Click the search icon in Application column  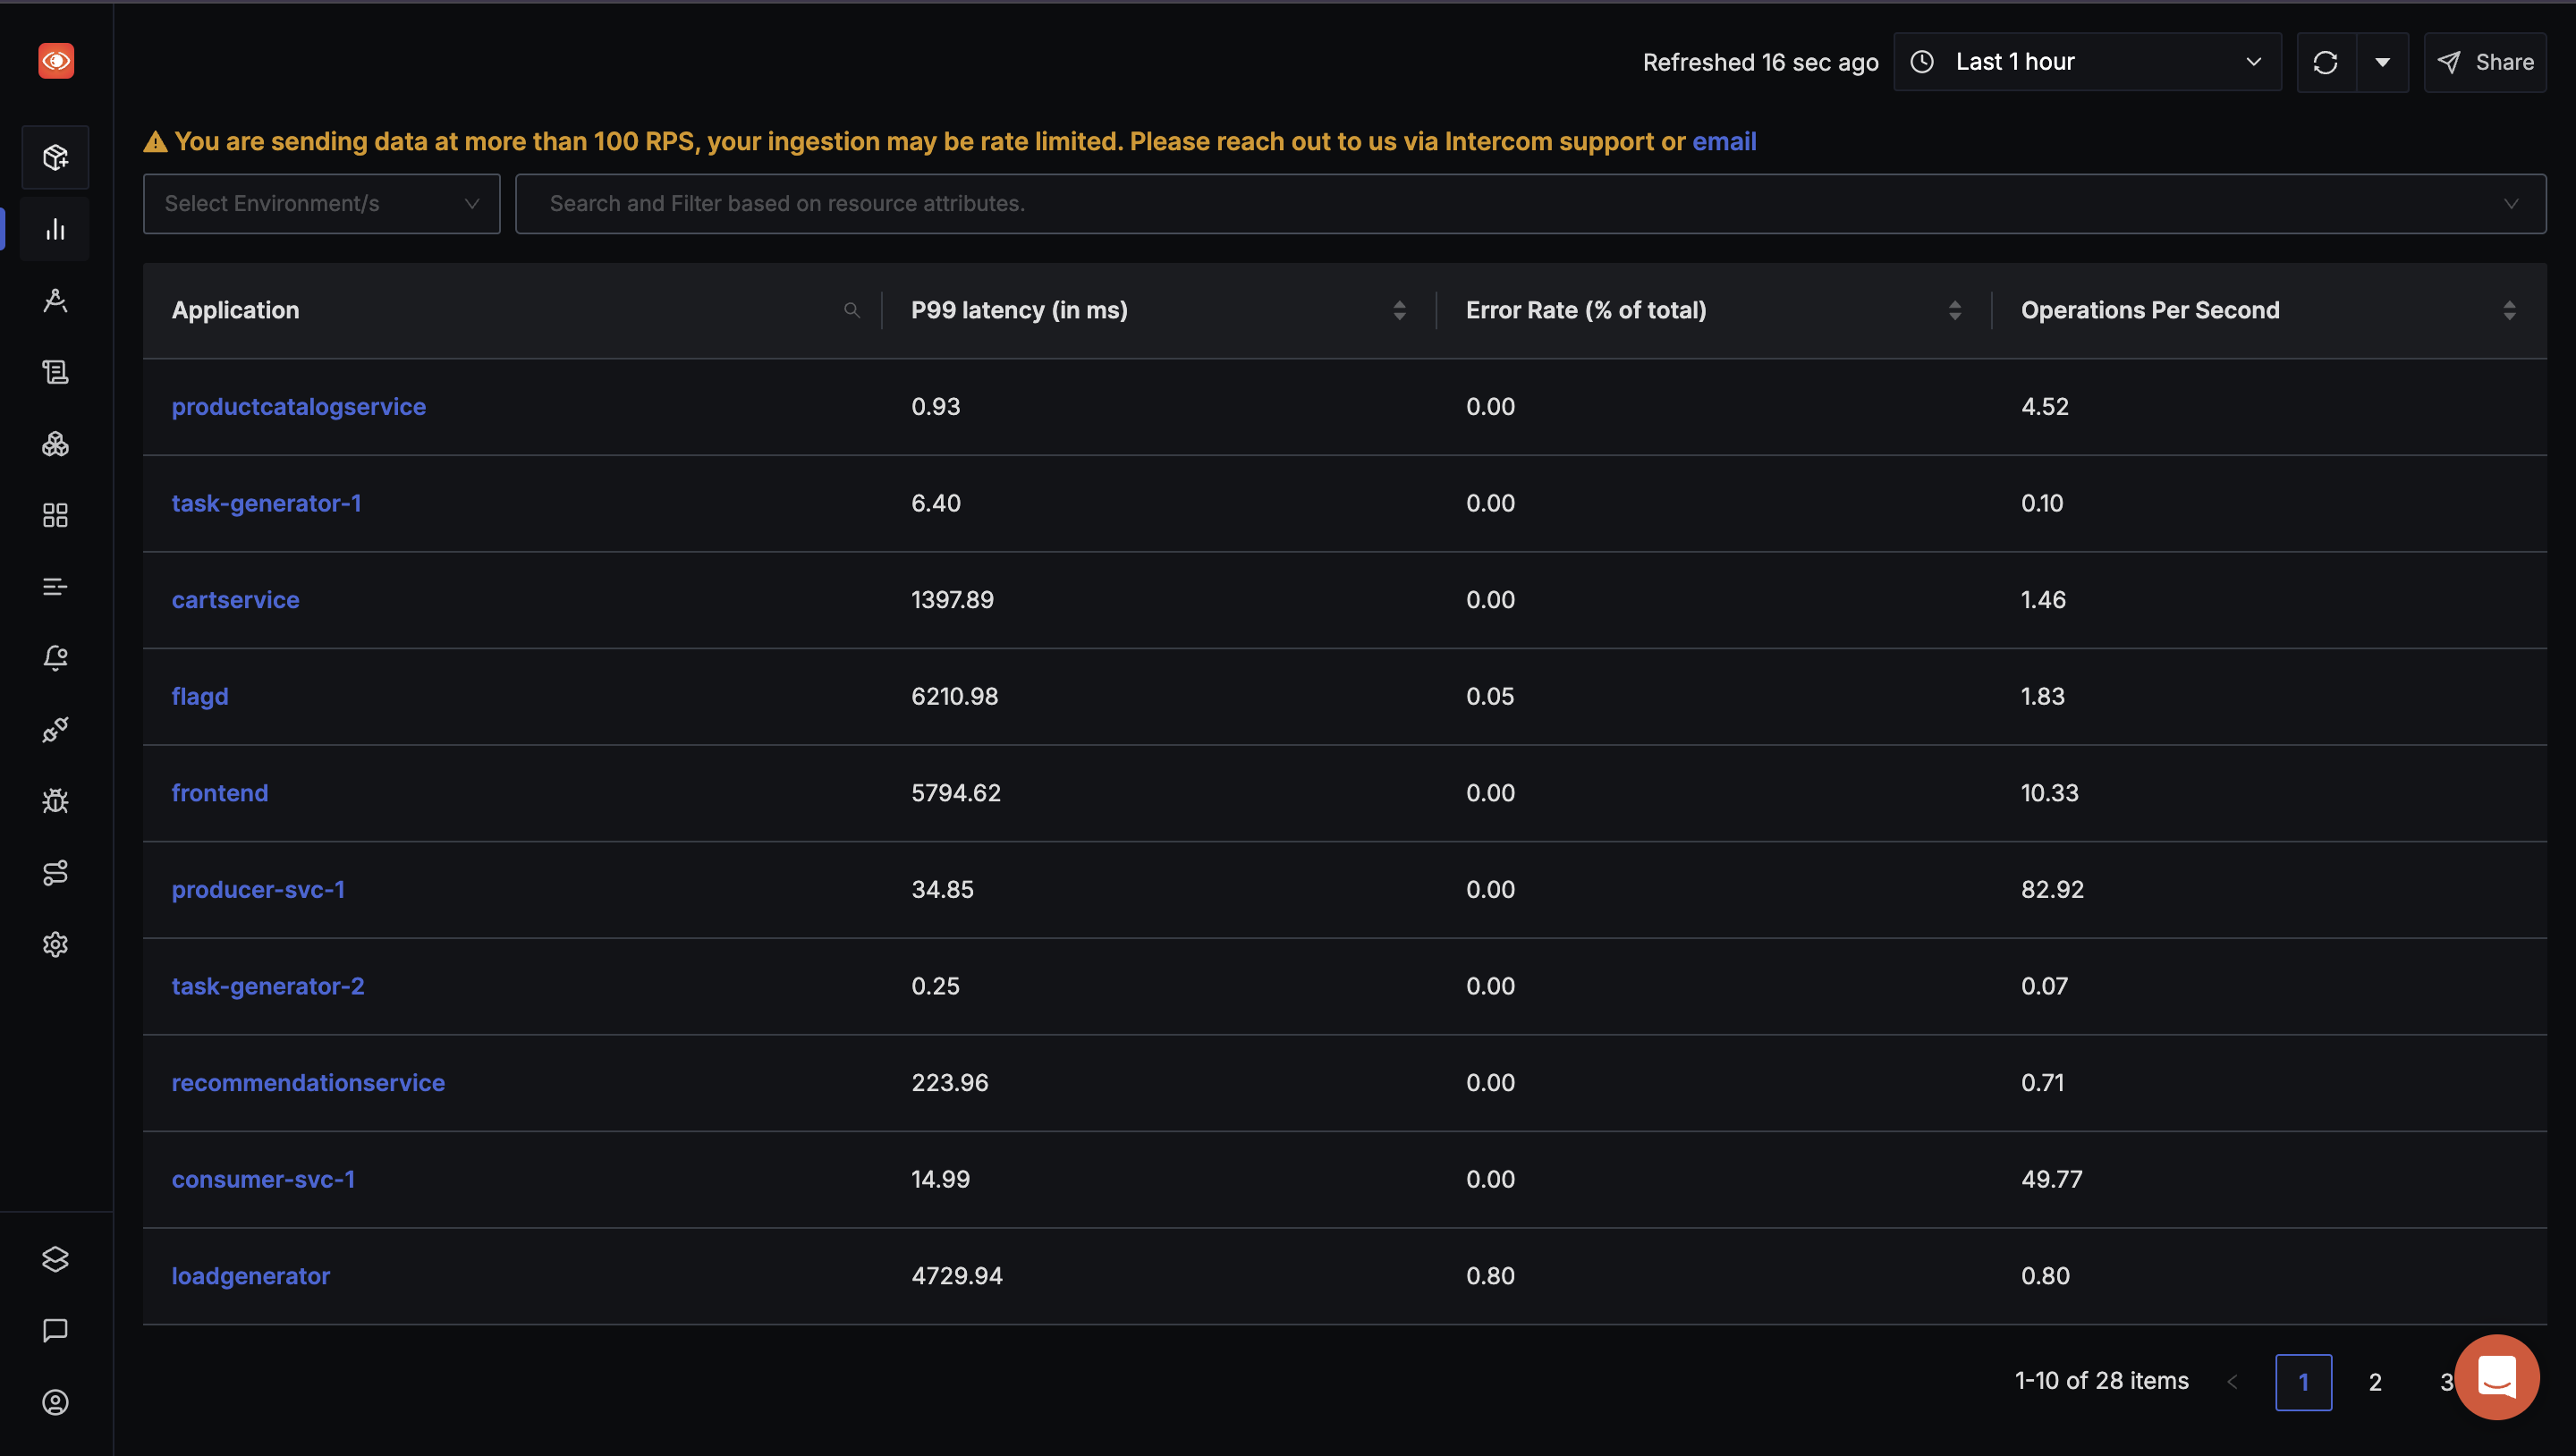pos(851,310)
